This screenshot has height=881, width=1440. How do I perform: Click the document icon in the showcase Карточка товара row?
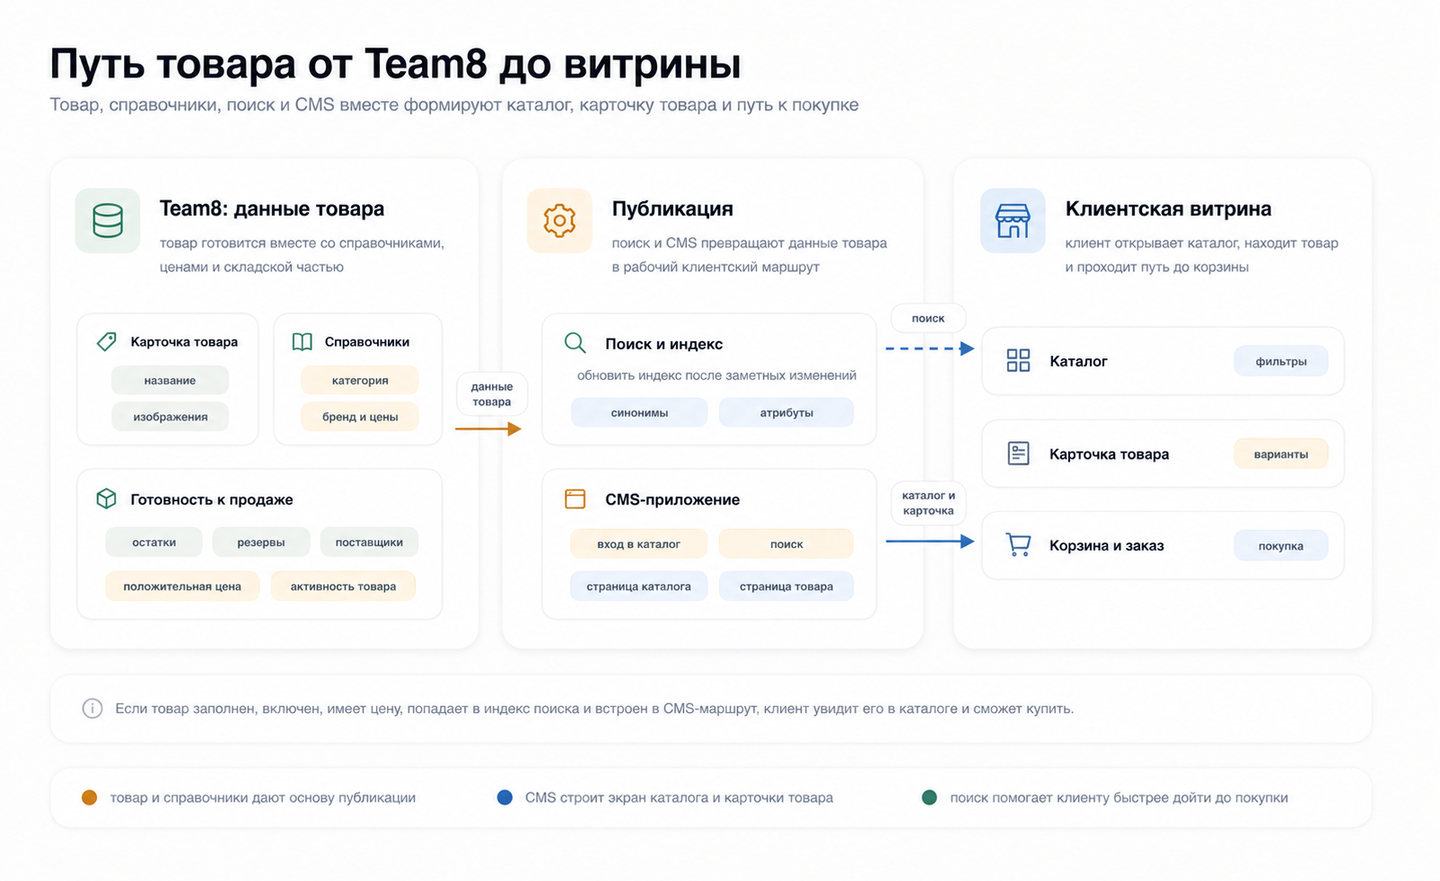(x=1018, y=453)
